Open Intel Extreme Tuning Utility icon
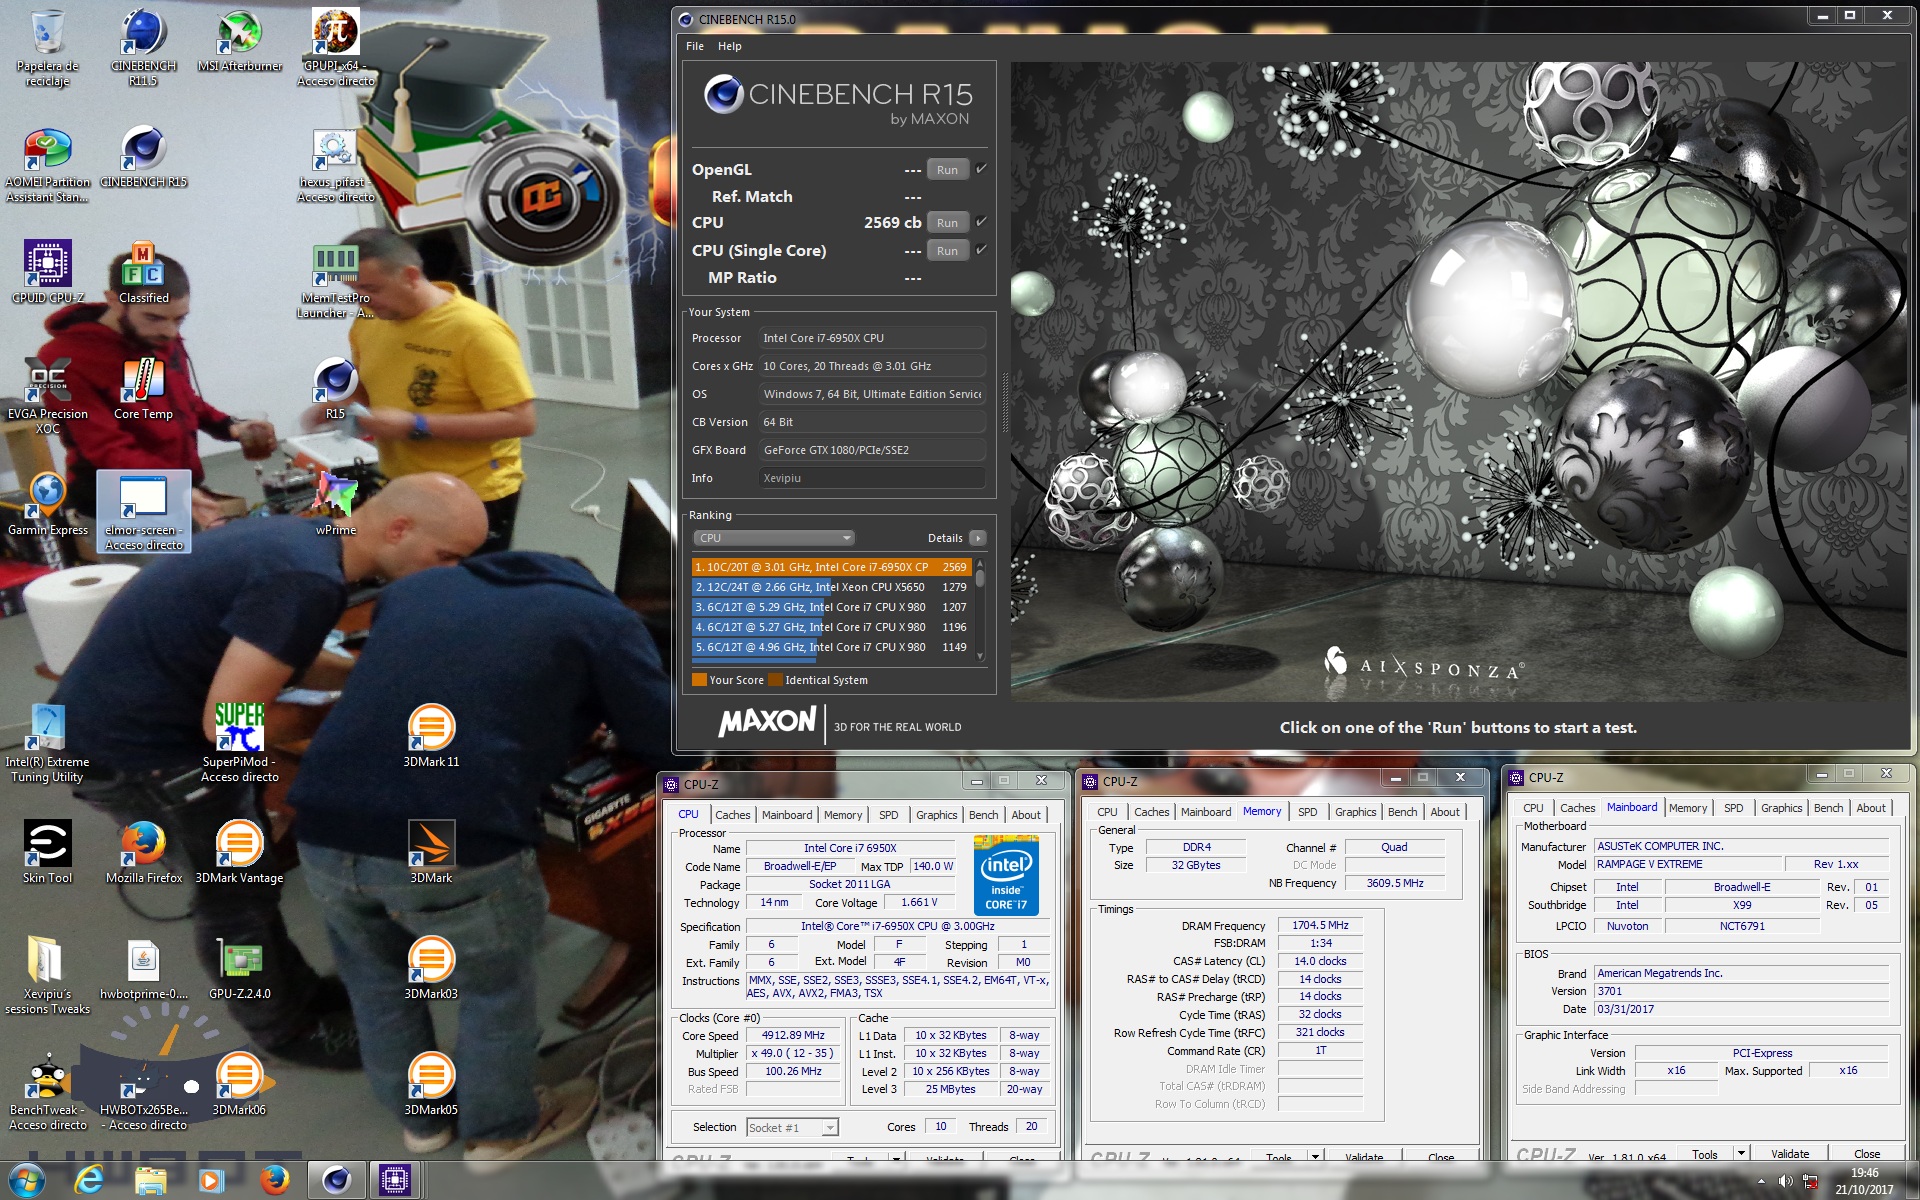Screen dimensions: 1920x1200 [x=47, y=744]
